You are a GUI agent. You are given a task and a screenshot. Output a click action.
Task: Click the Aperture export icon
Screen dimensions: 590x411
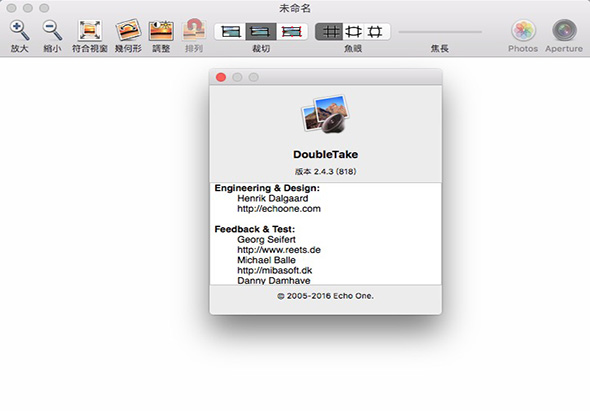pyautogui.click(x=564, y=30)
